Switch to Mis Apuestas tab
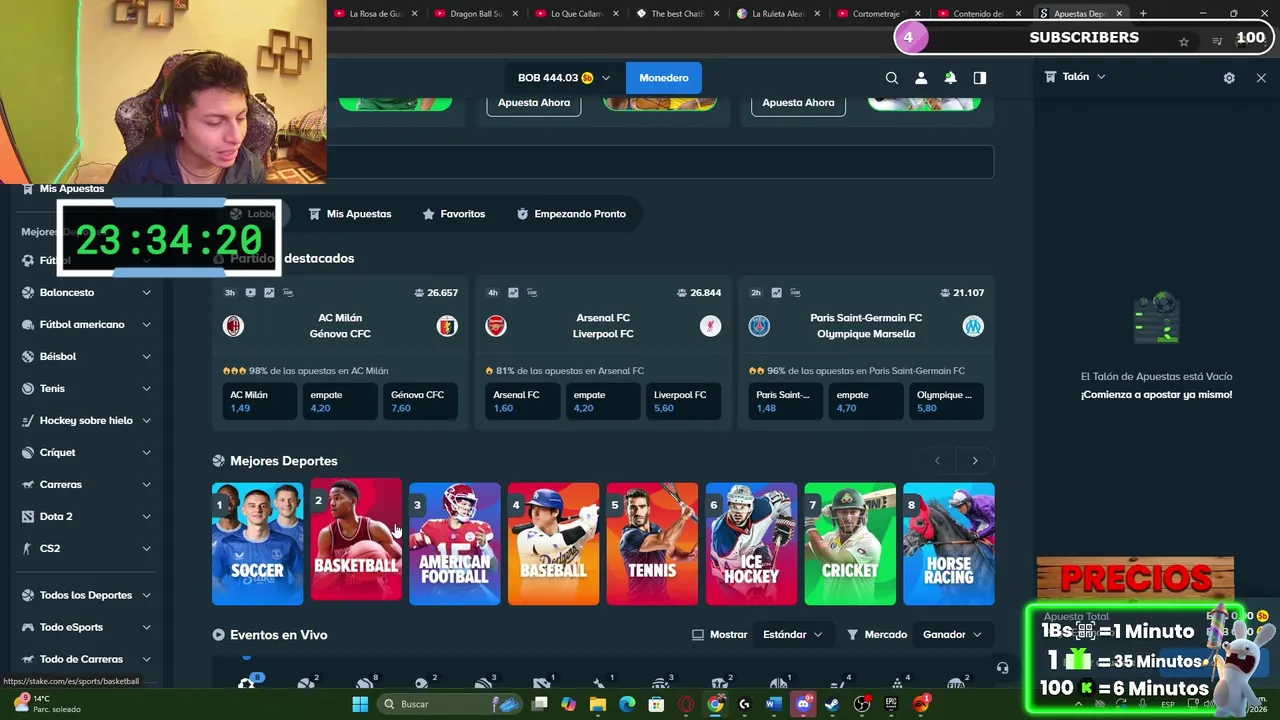Screen dimensions: 1280x720 350,214
